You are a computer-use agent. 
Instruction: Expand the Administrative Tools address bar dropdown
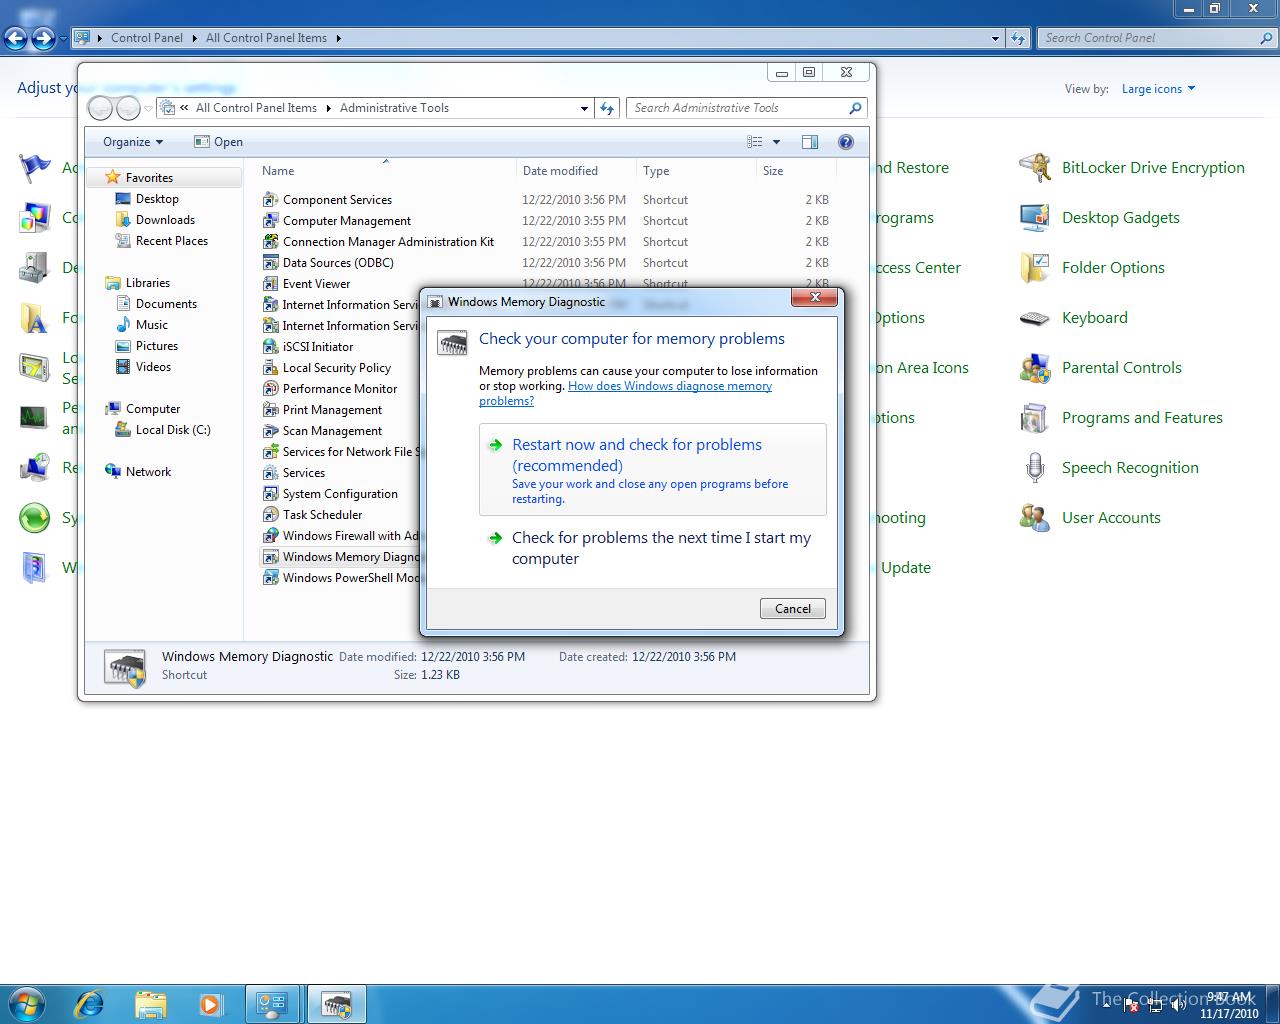[584, 108]
